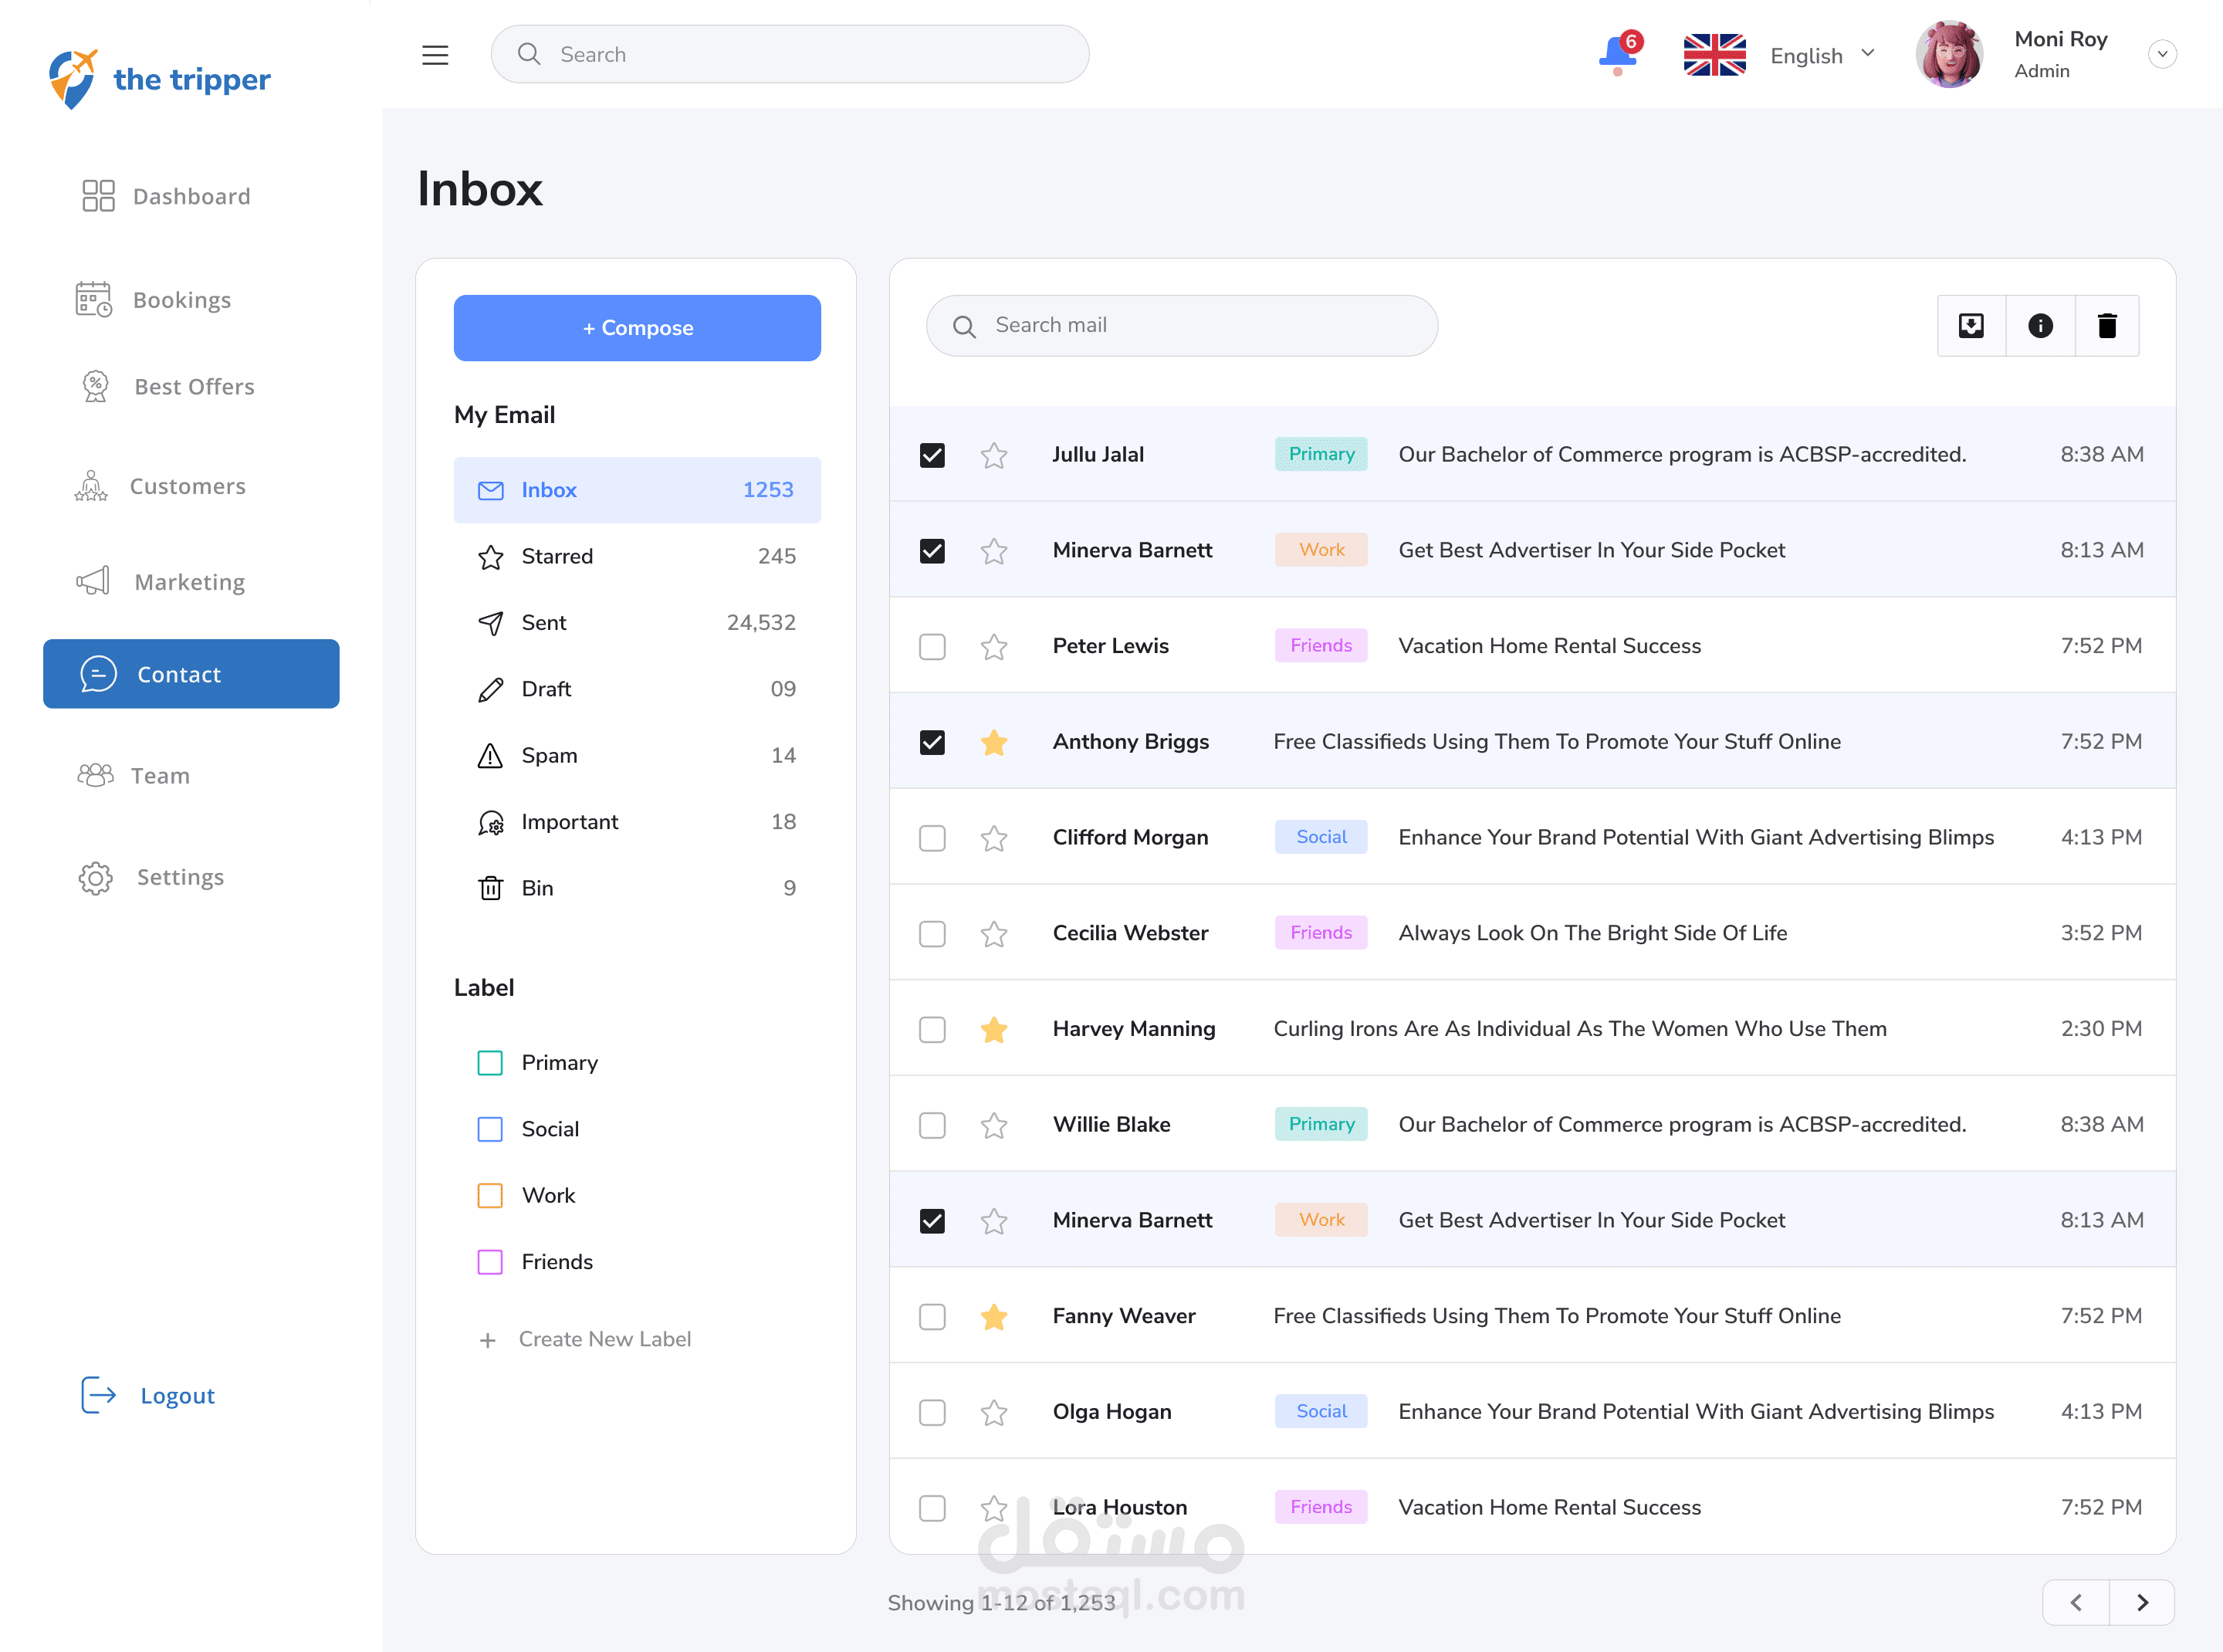
Task: Select the Clifford Morgan email checkbox
Action: 932,838
